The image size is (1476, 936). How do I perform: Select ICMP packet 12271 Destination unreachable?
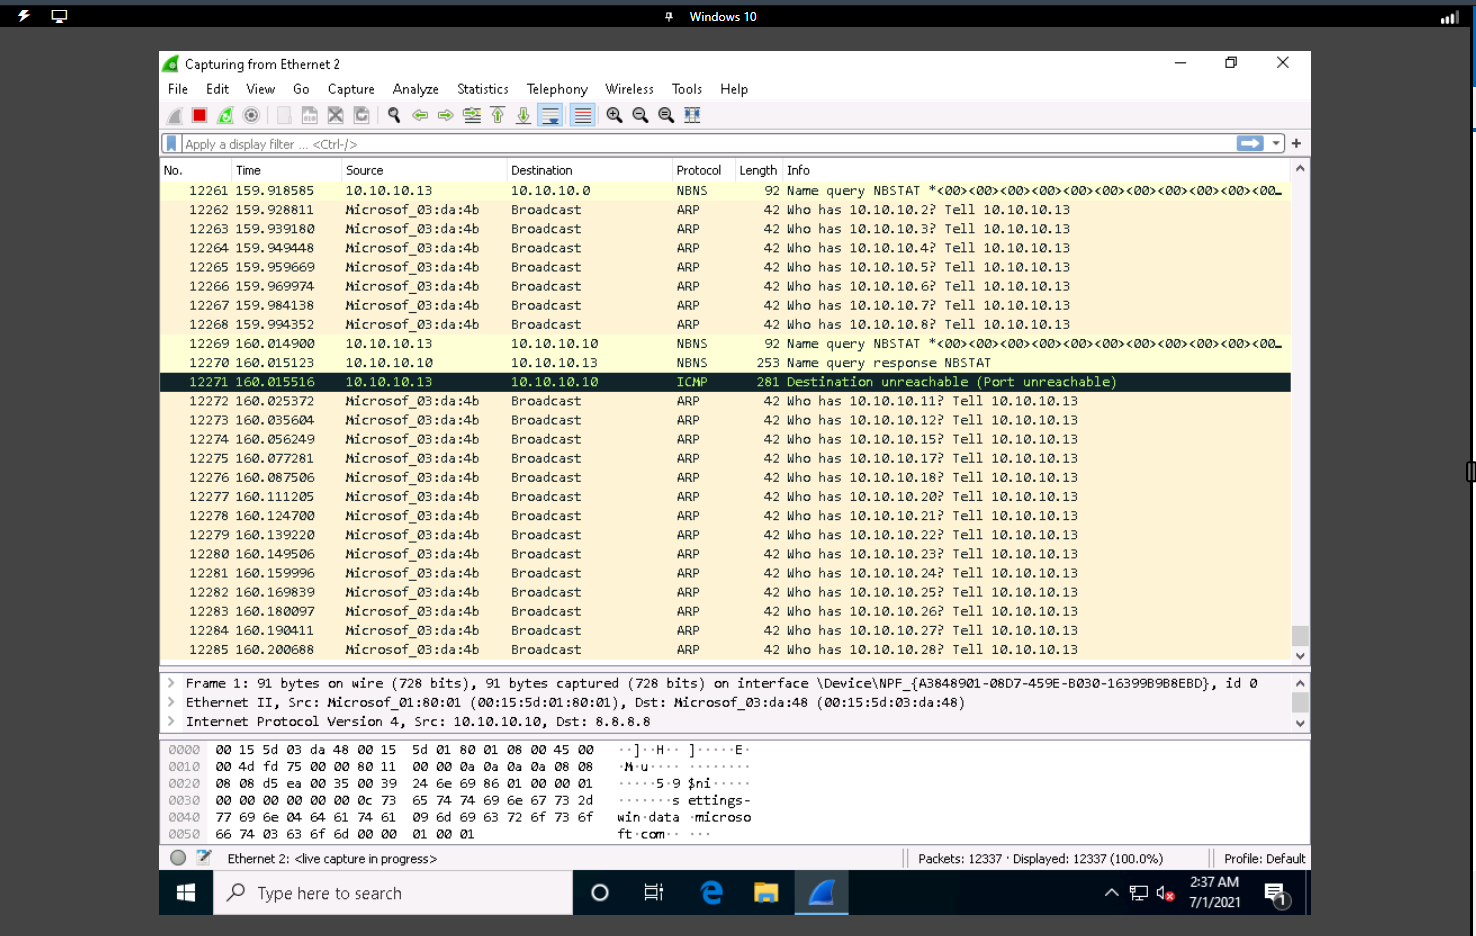[x=725, y=382]
